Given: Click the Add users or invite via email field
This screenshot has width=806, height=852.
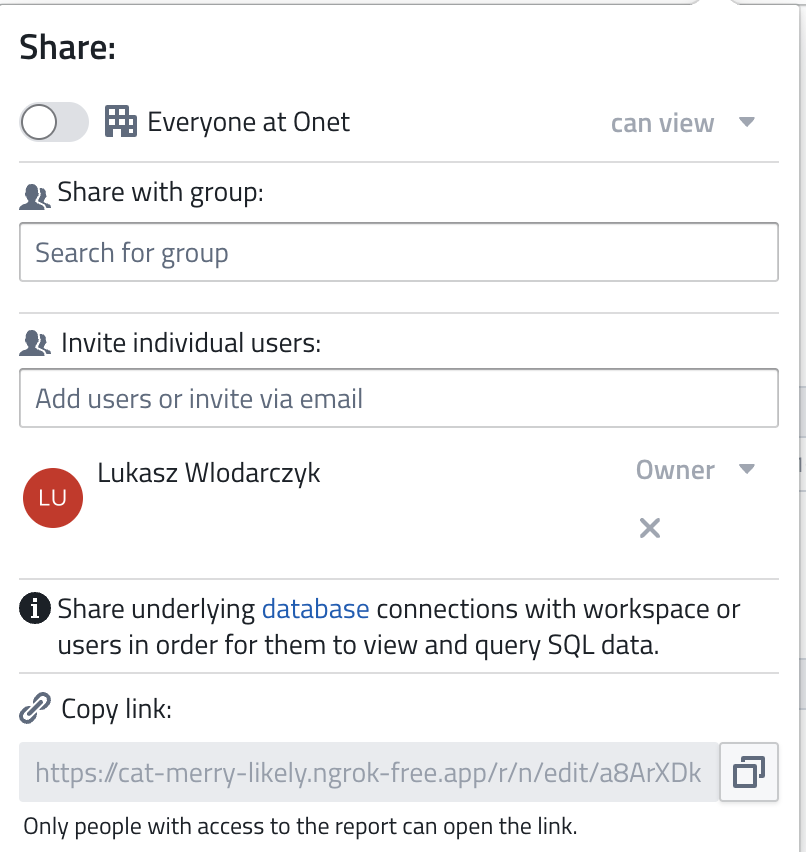Looking at the screenshot, I should click(x=399, y=398).
